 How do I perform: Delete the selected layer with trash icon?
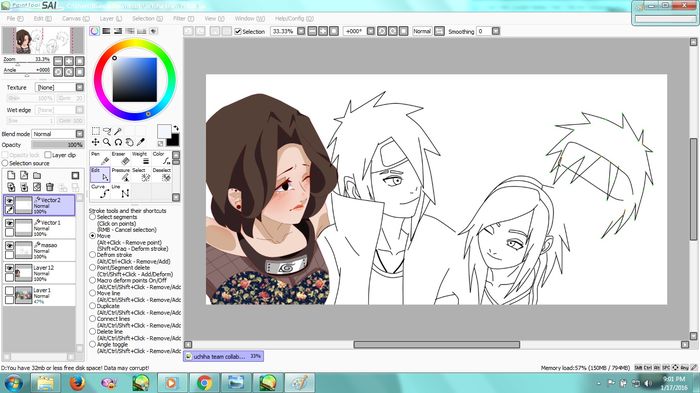[x=50, y=187]
